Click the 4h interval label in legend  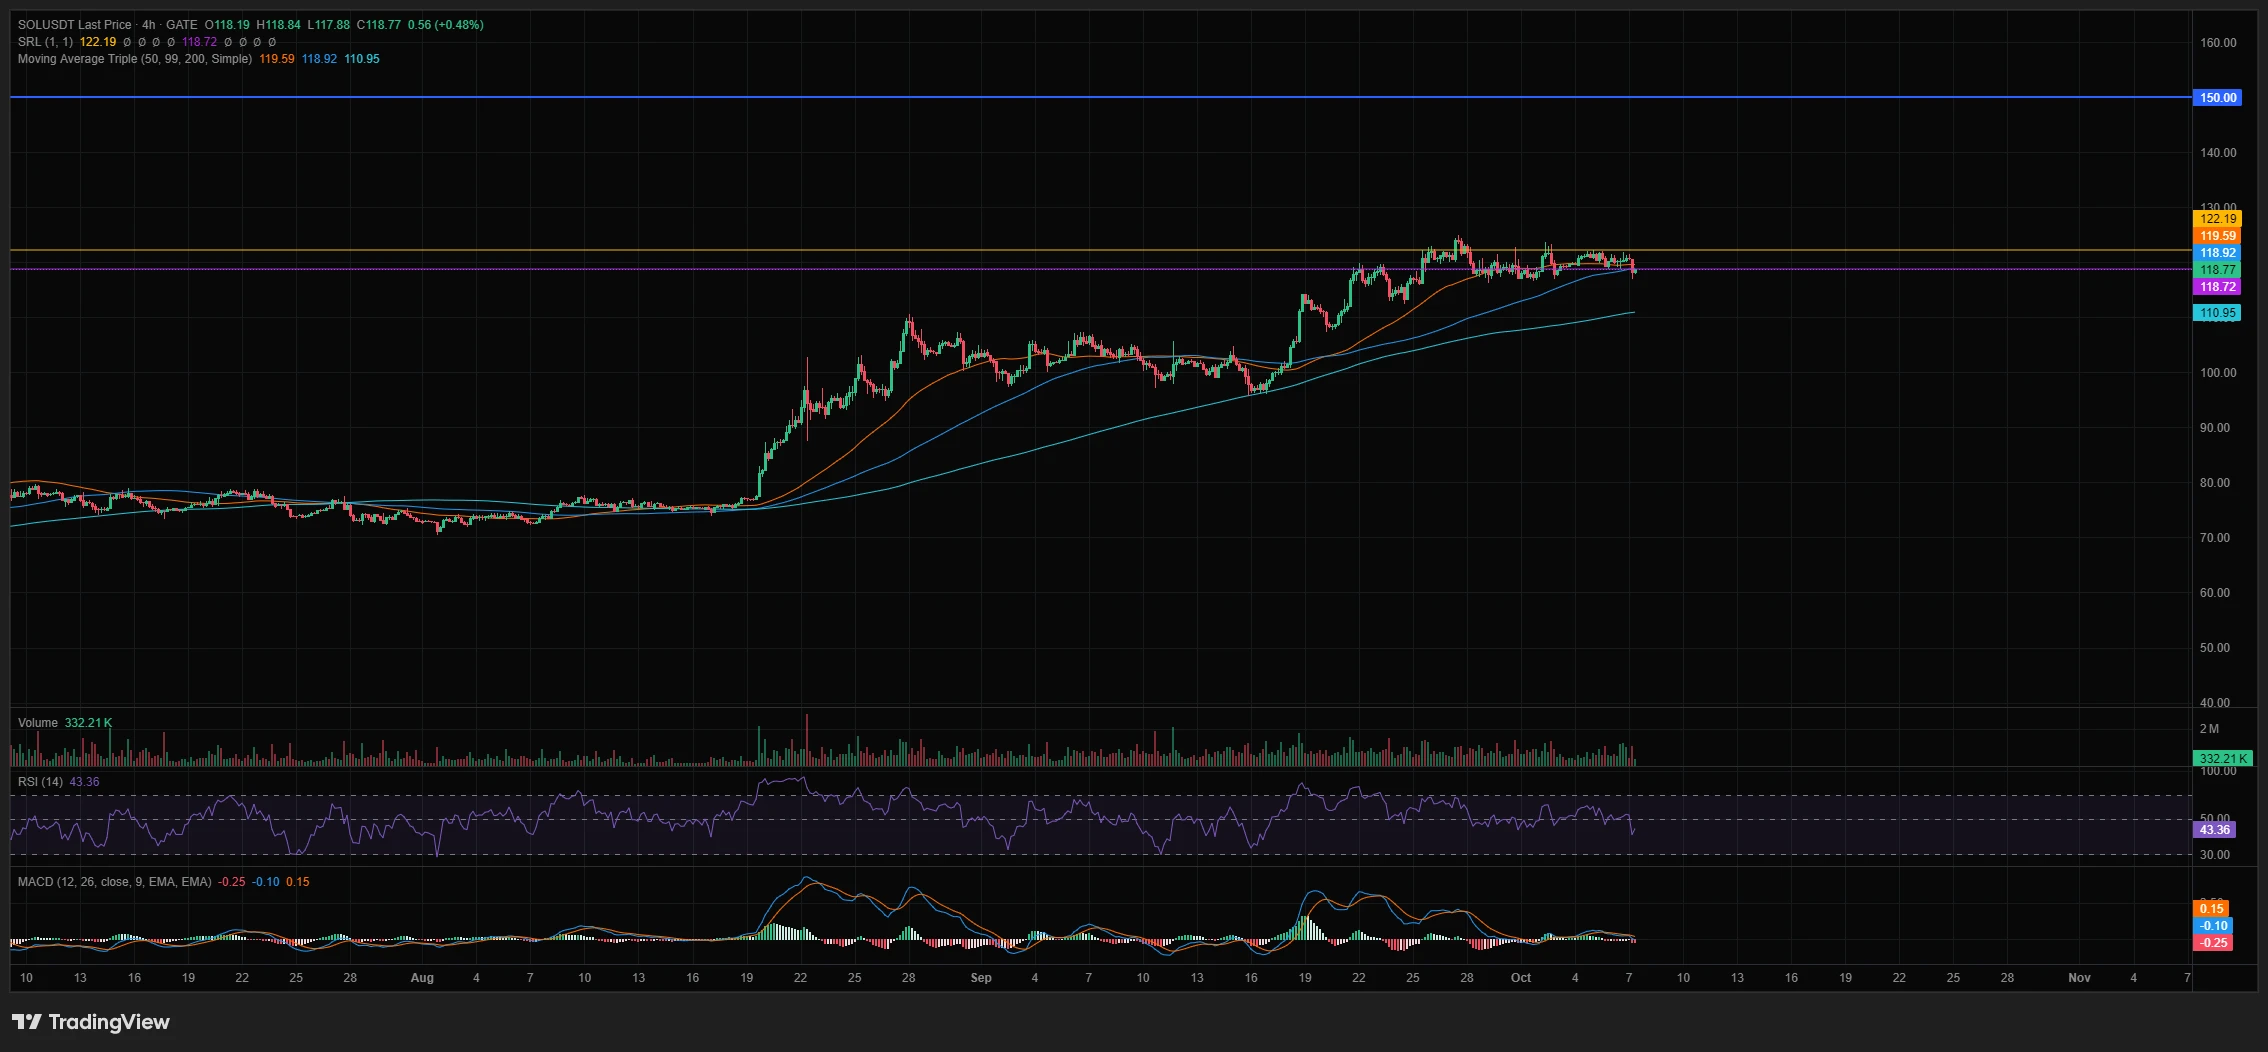148,25
